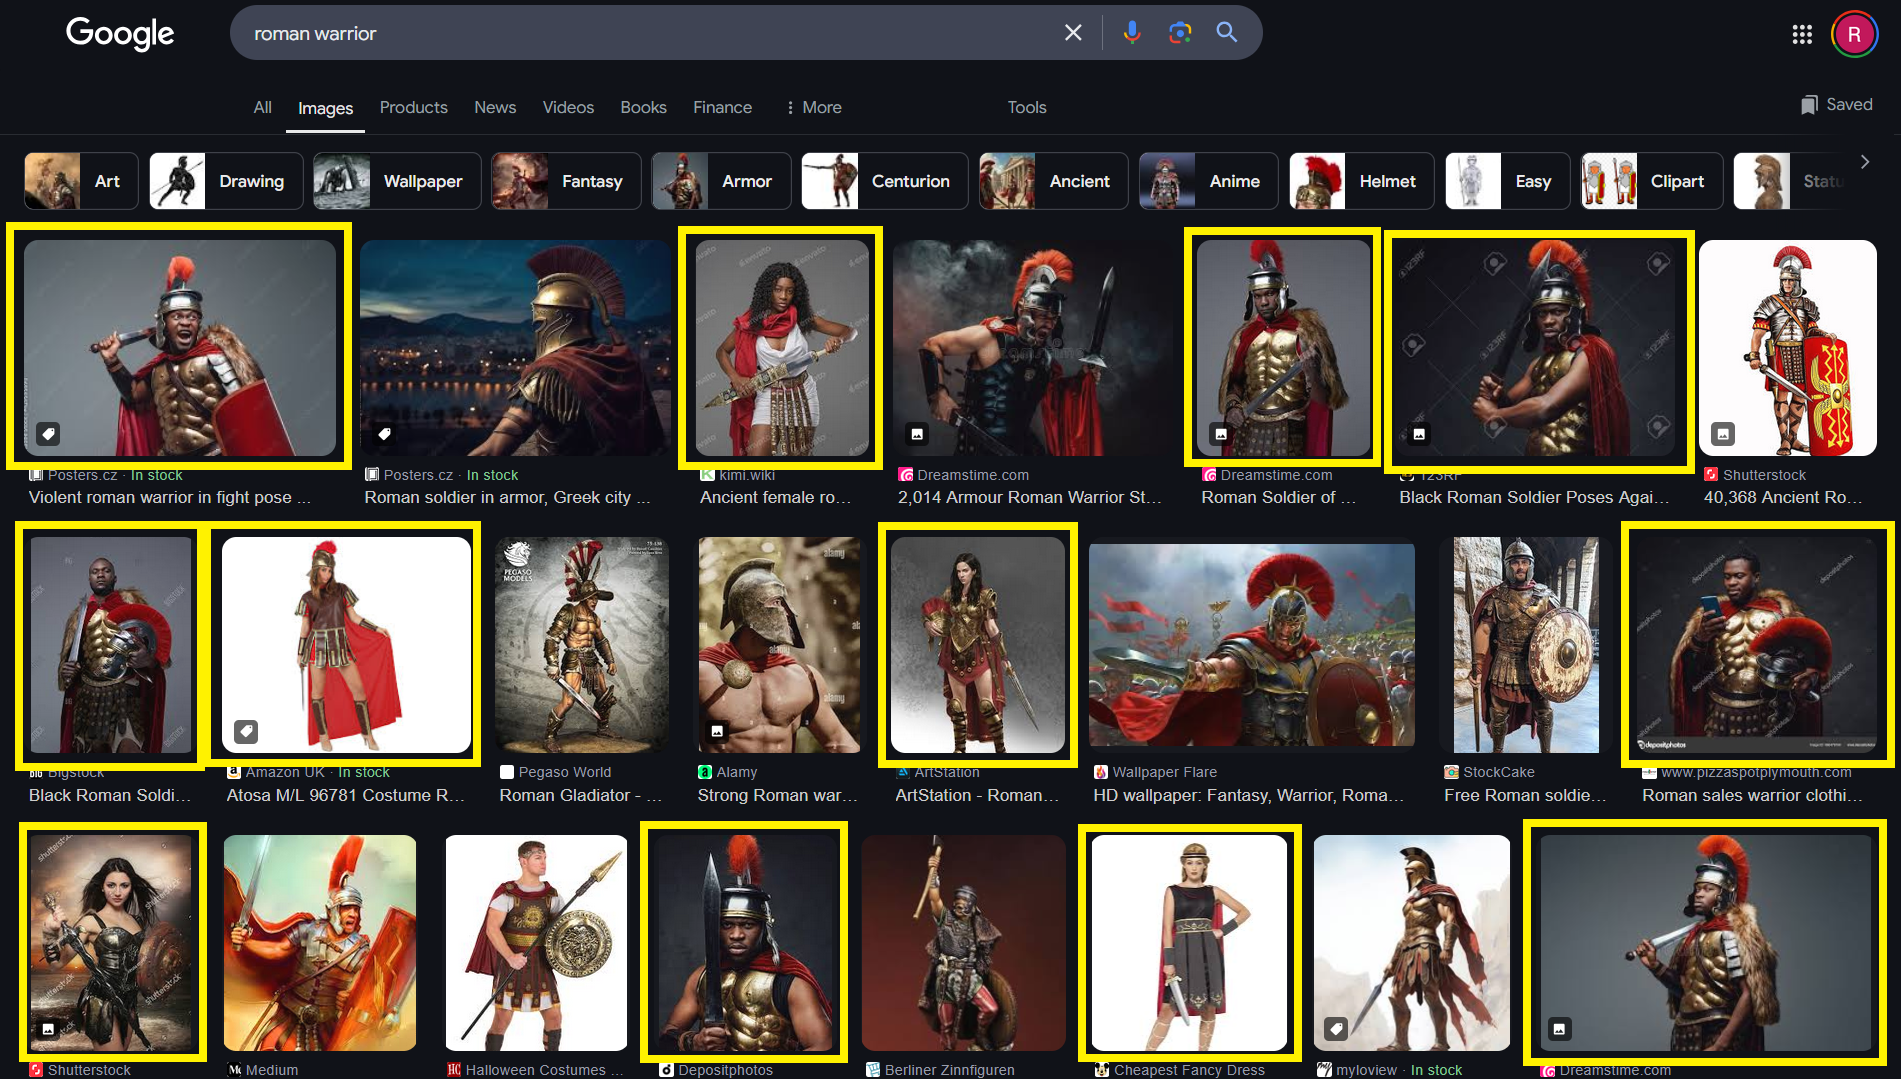Open HD wallpaper Fantasy Warrior link
The image size is (1901, 1079).
(1248, 795)
